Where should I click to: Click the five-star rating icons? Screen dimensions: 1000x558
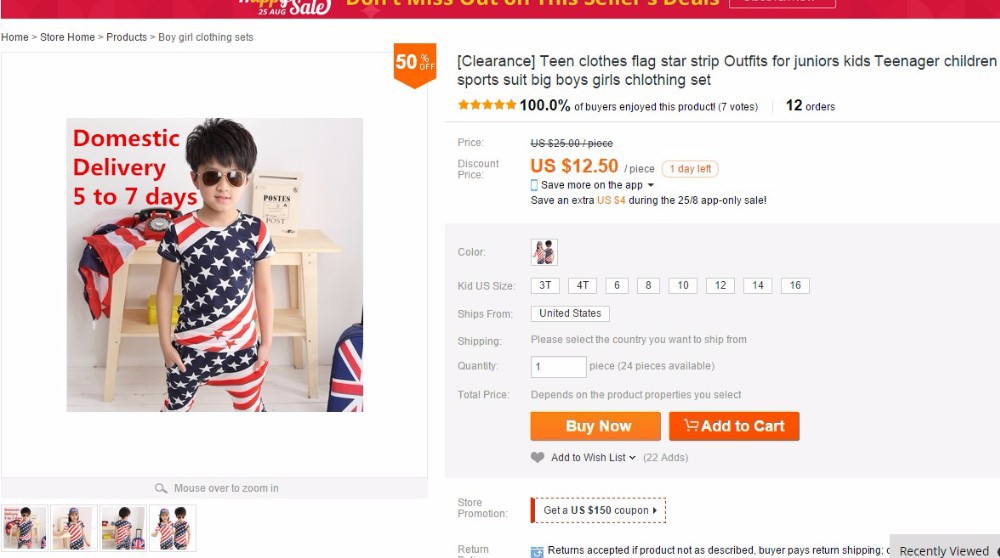click(x=487, y=105)
